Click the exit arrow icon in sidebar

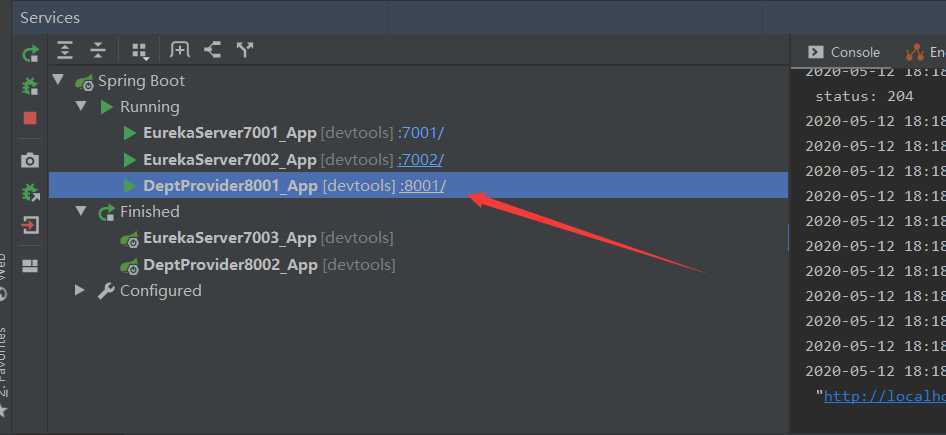[x=30, y=225]
